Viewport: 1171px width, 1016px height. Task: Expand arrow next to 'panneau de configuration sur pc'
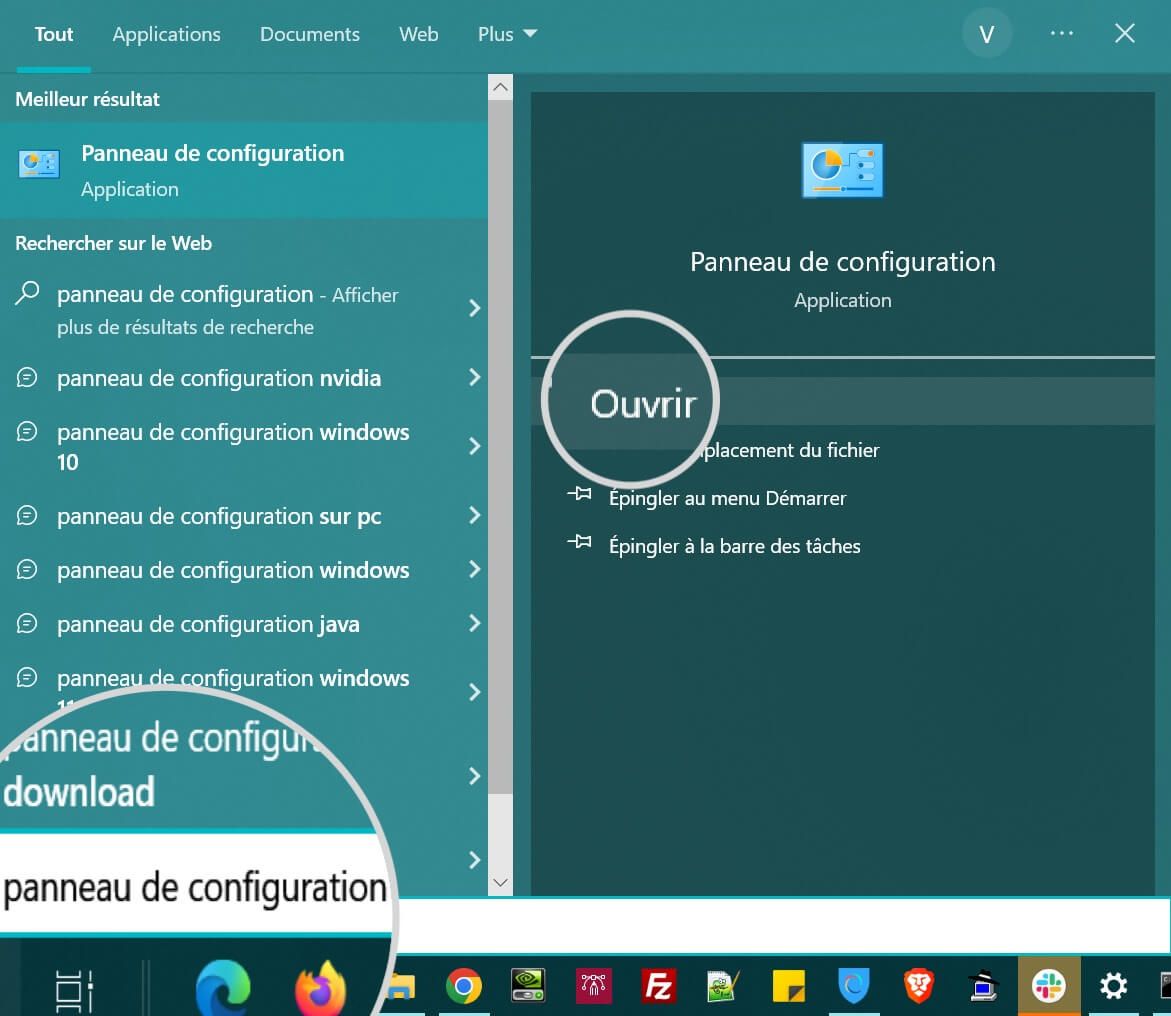pos(474,515)
